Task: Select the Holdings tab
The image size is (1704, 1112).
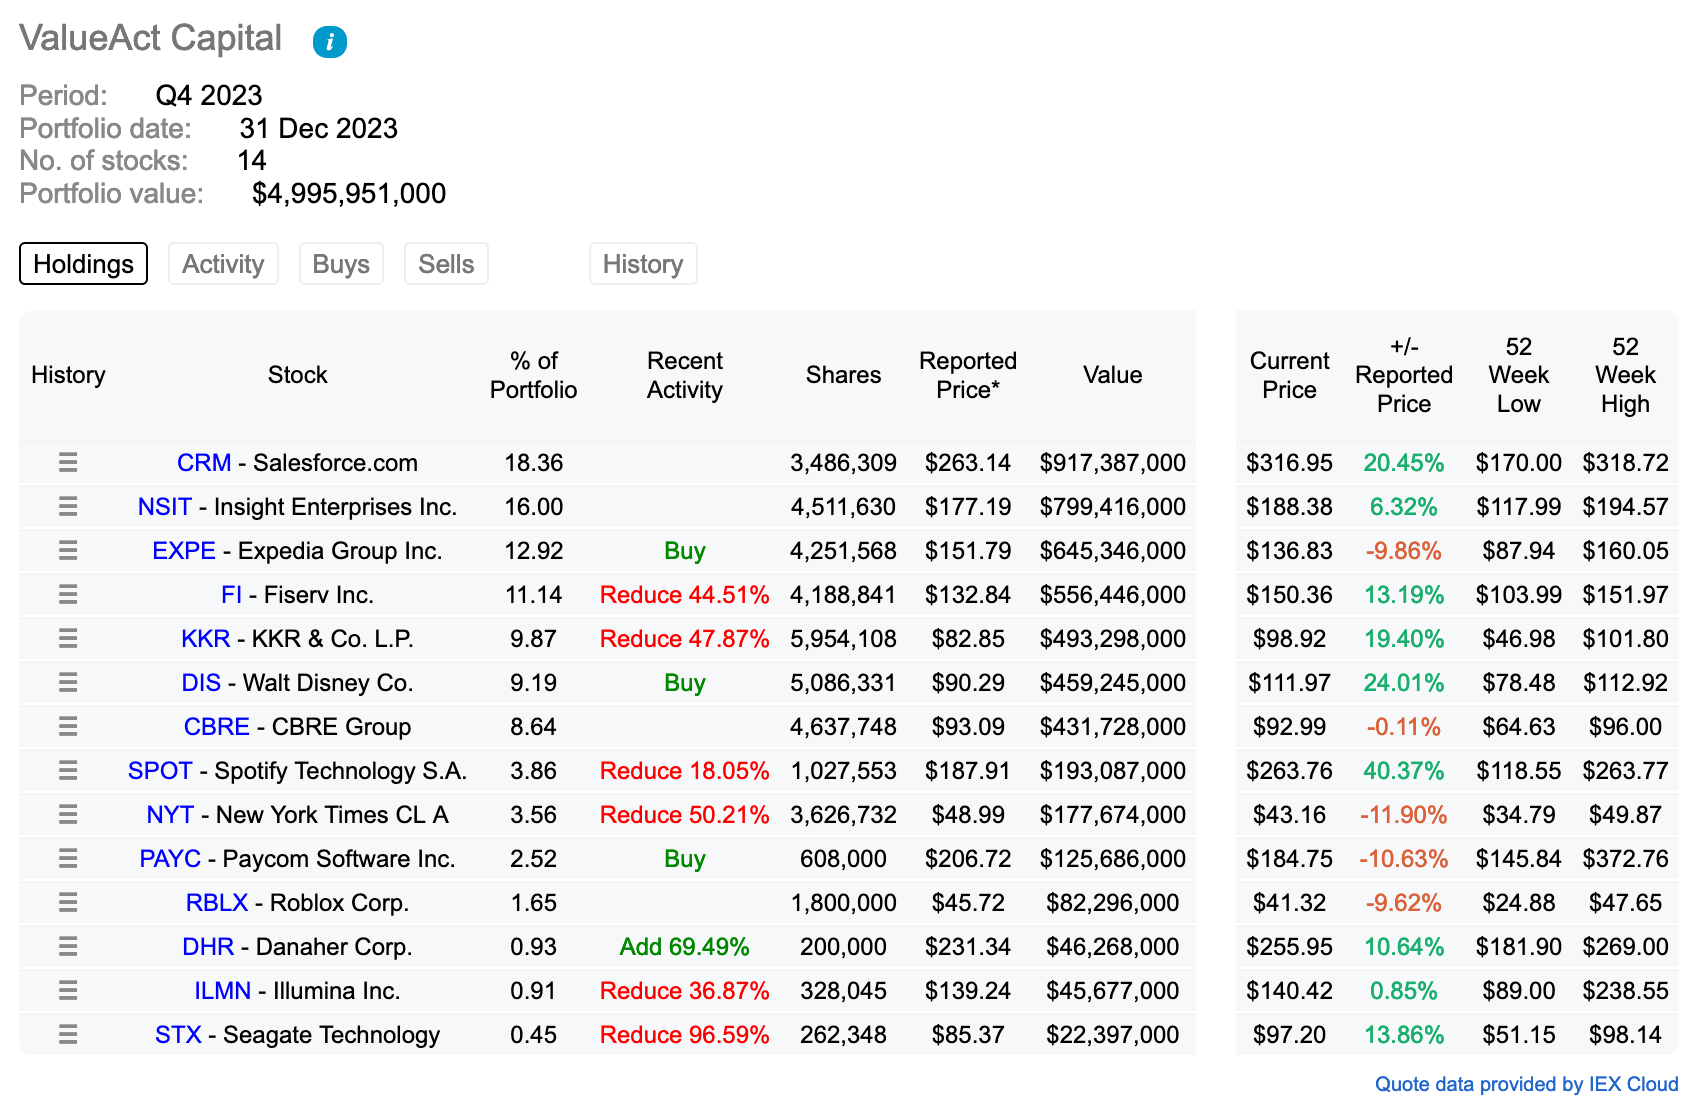Action: (84, 264)
